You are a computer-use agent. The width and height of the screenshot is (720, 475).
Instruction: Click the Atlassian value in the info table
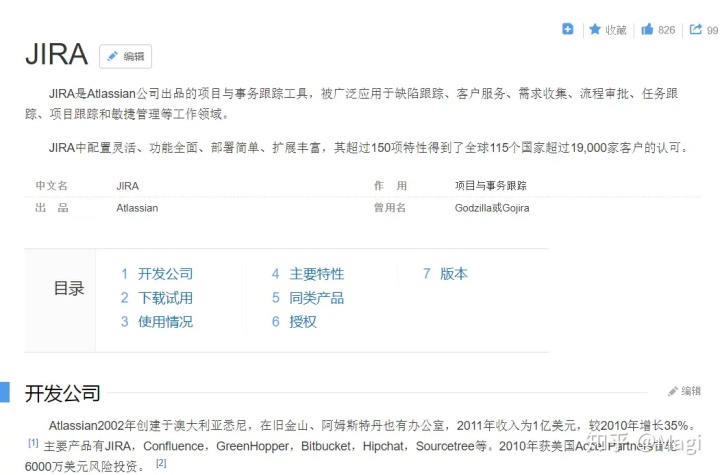point(137,208)
